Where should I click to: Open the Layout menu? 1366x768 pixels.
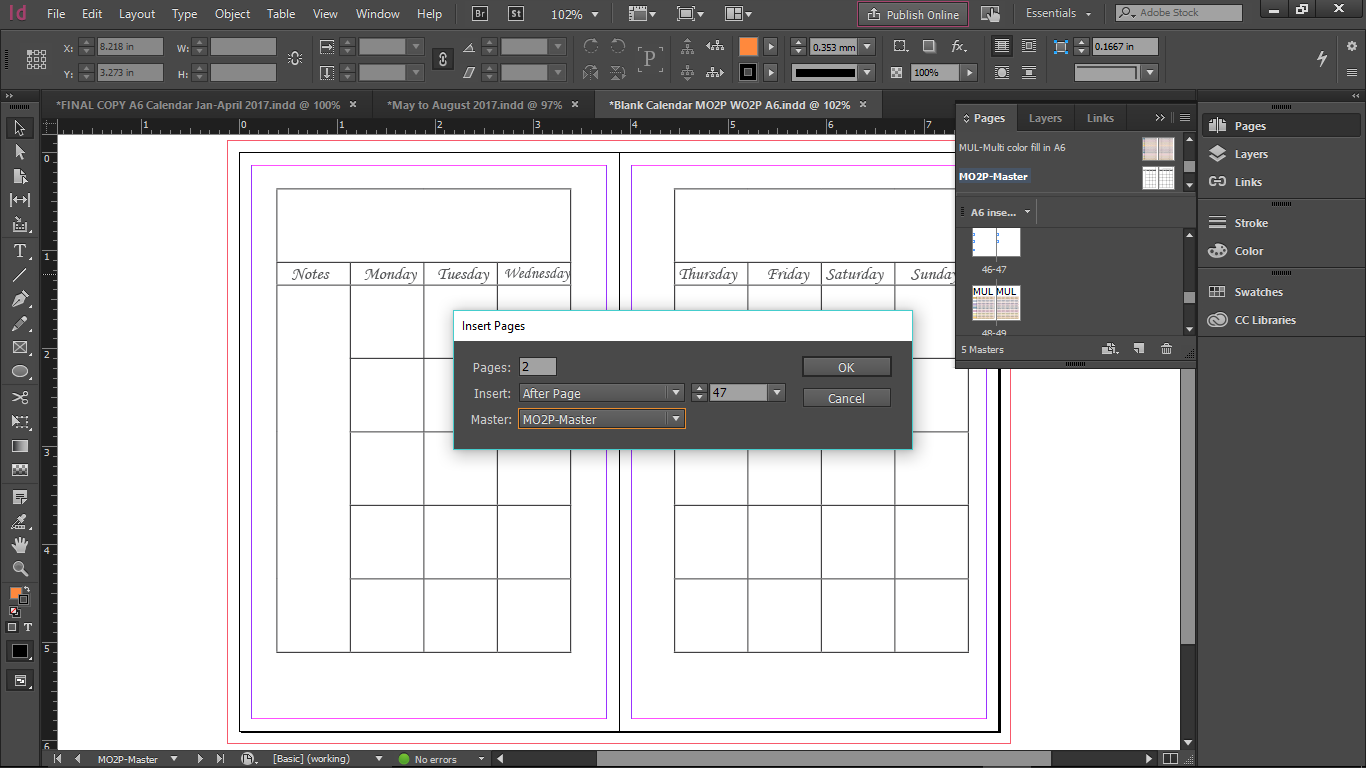137,14
